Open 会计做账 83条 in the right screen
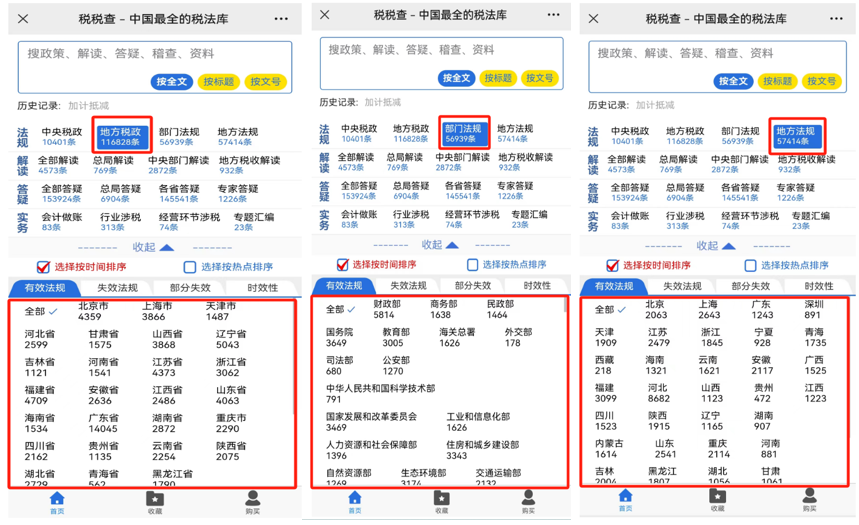Screen dimensions: 859x525 (630, 220)
